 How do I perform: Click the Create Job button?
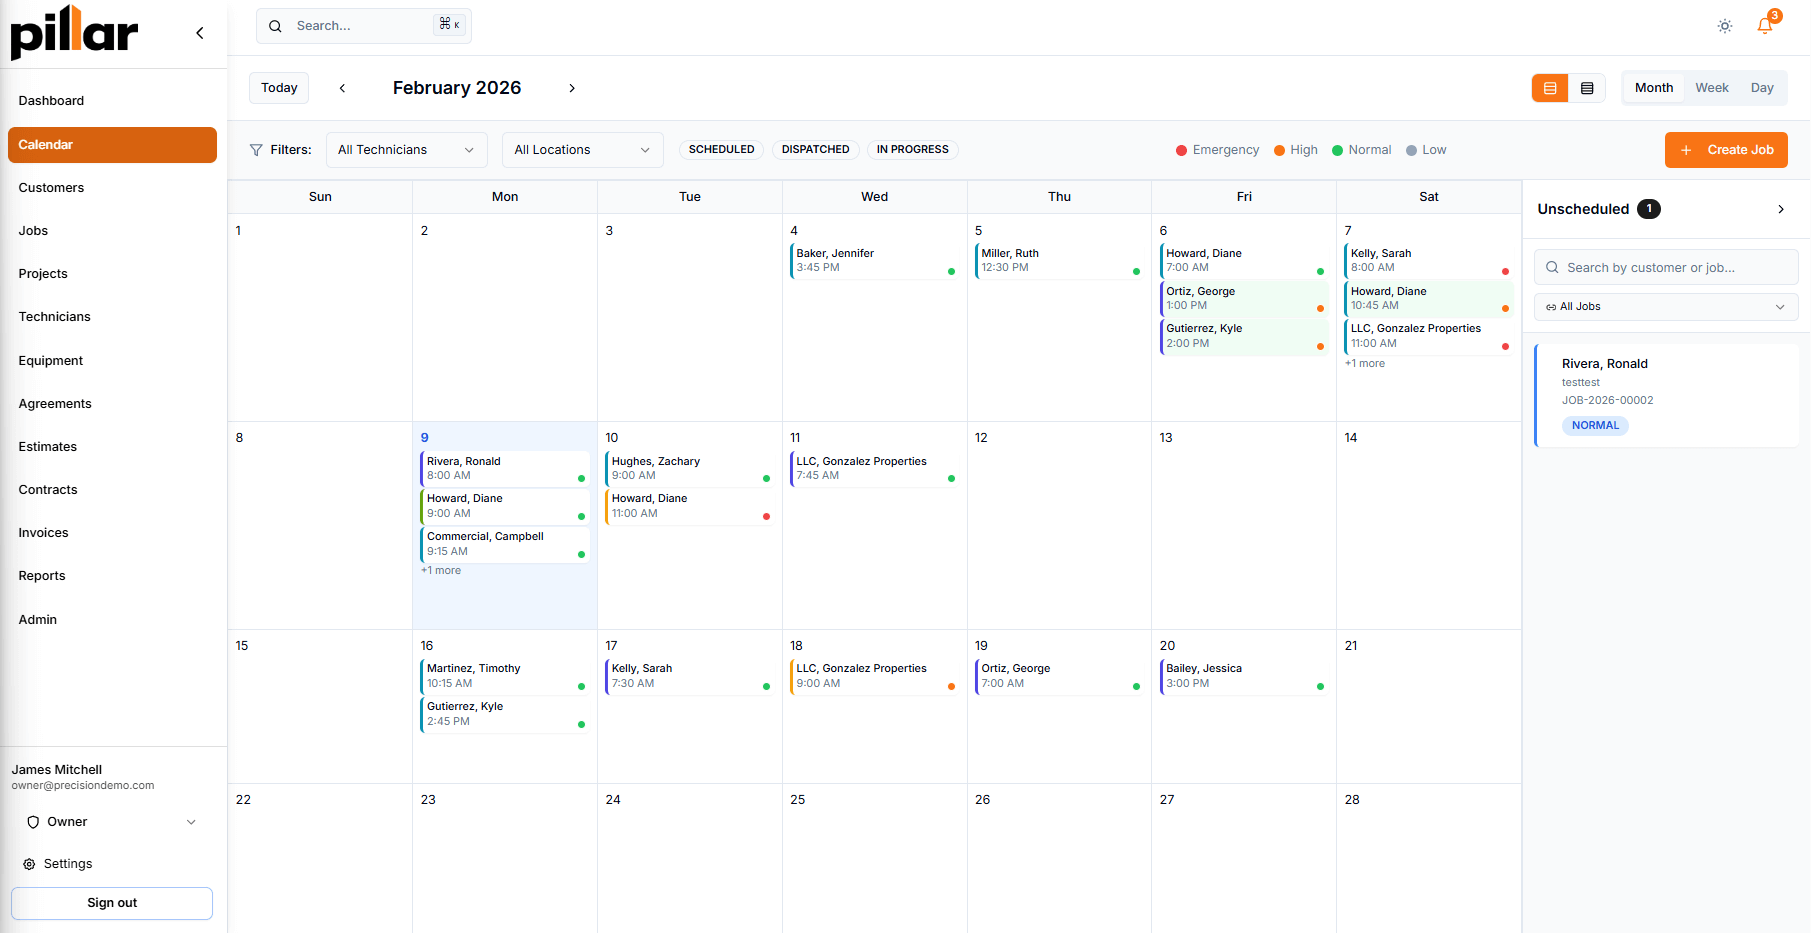pos(1726,149)
